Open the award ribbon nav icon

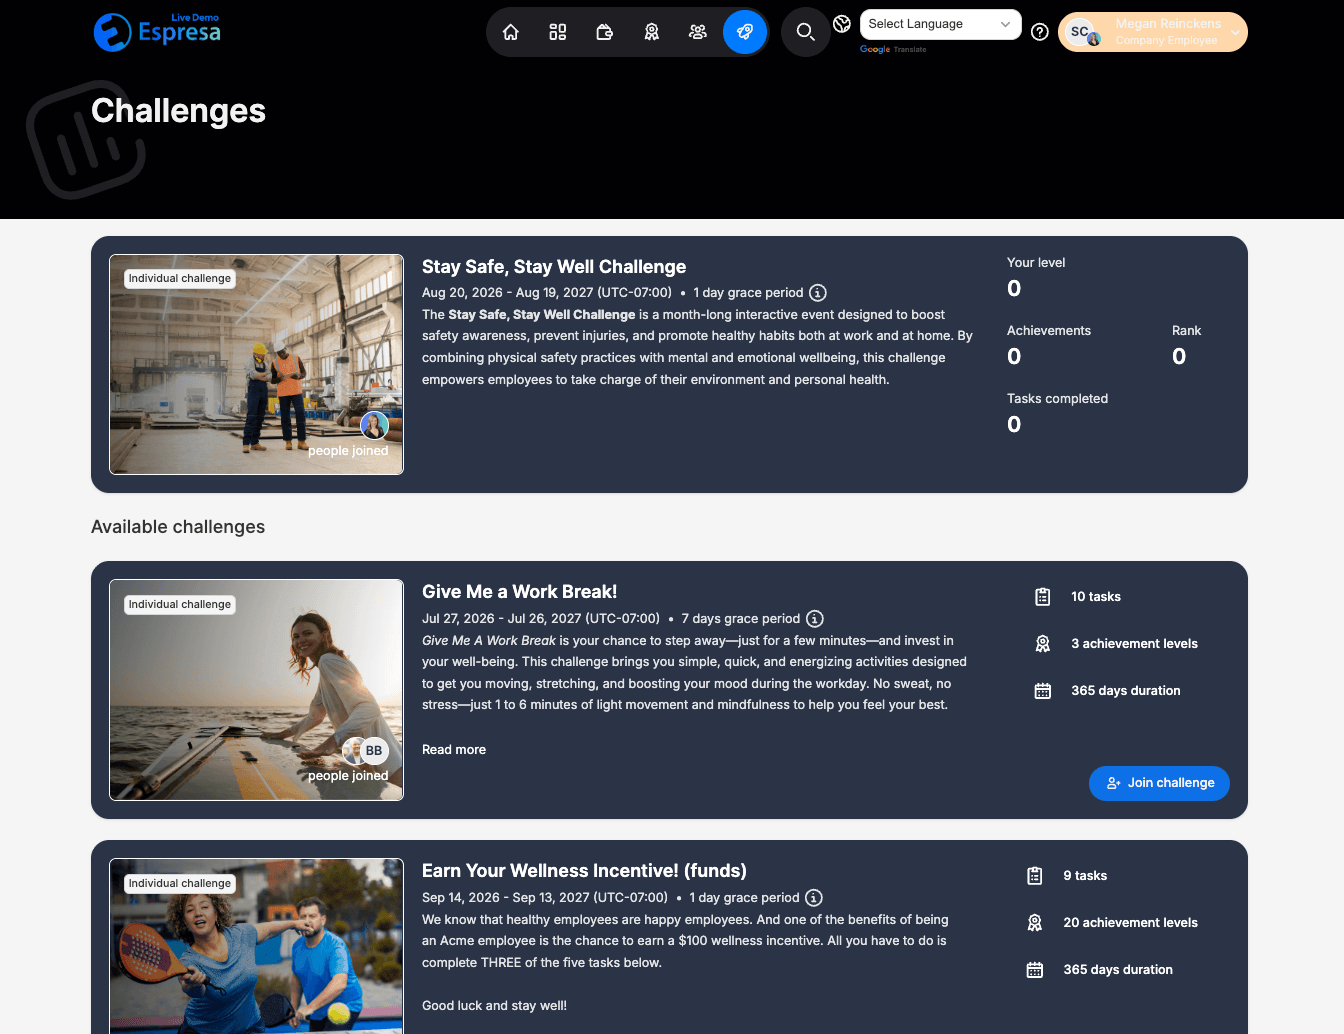click(x=652, y=32)
